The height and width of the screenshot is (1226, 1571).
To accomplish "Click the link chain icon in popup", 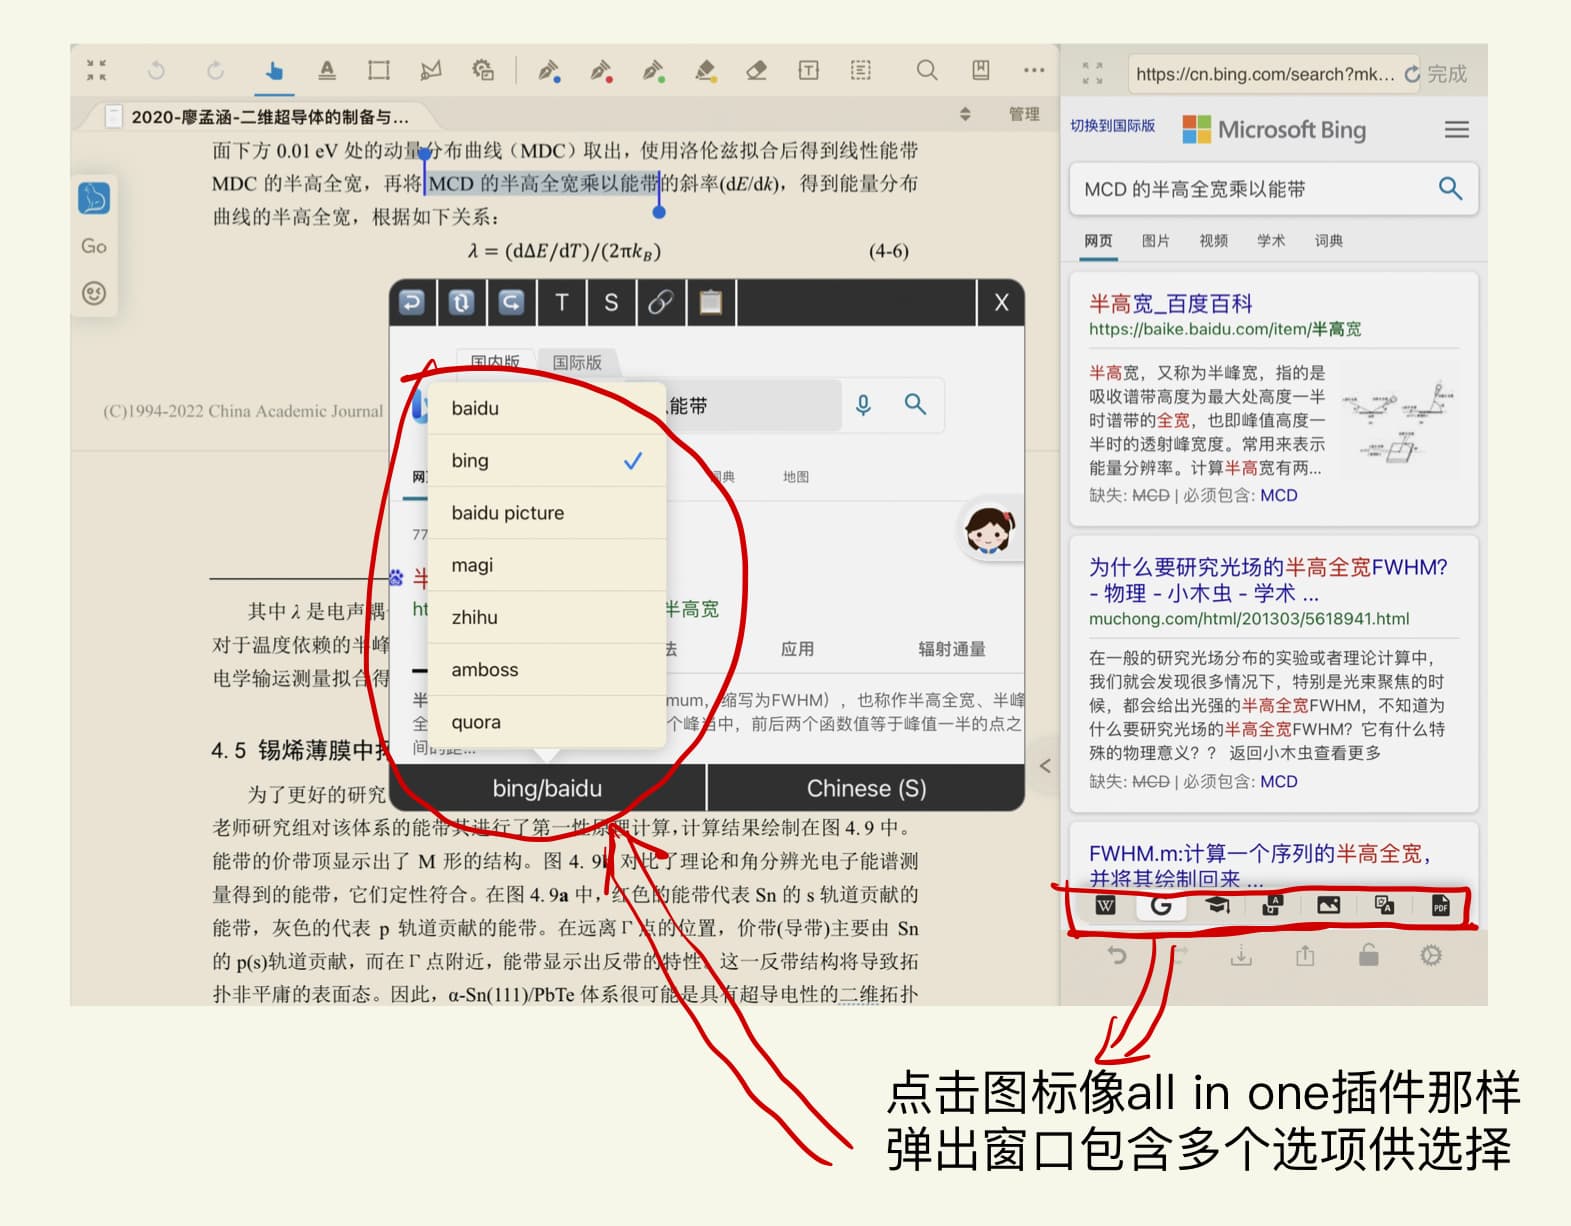I will point(660,303).
